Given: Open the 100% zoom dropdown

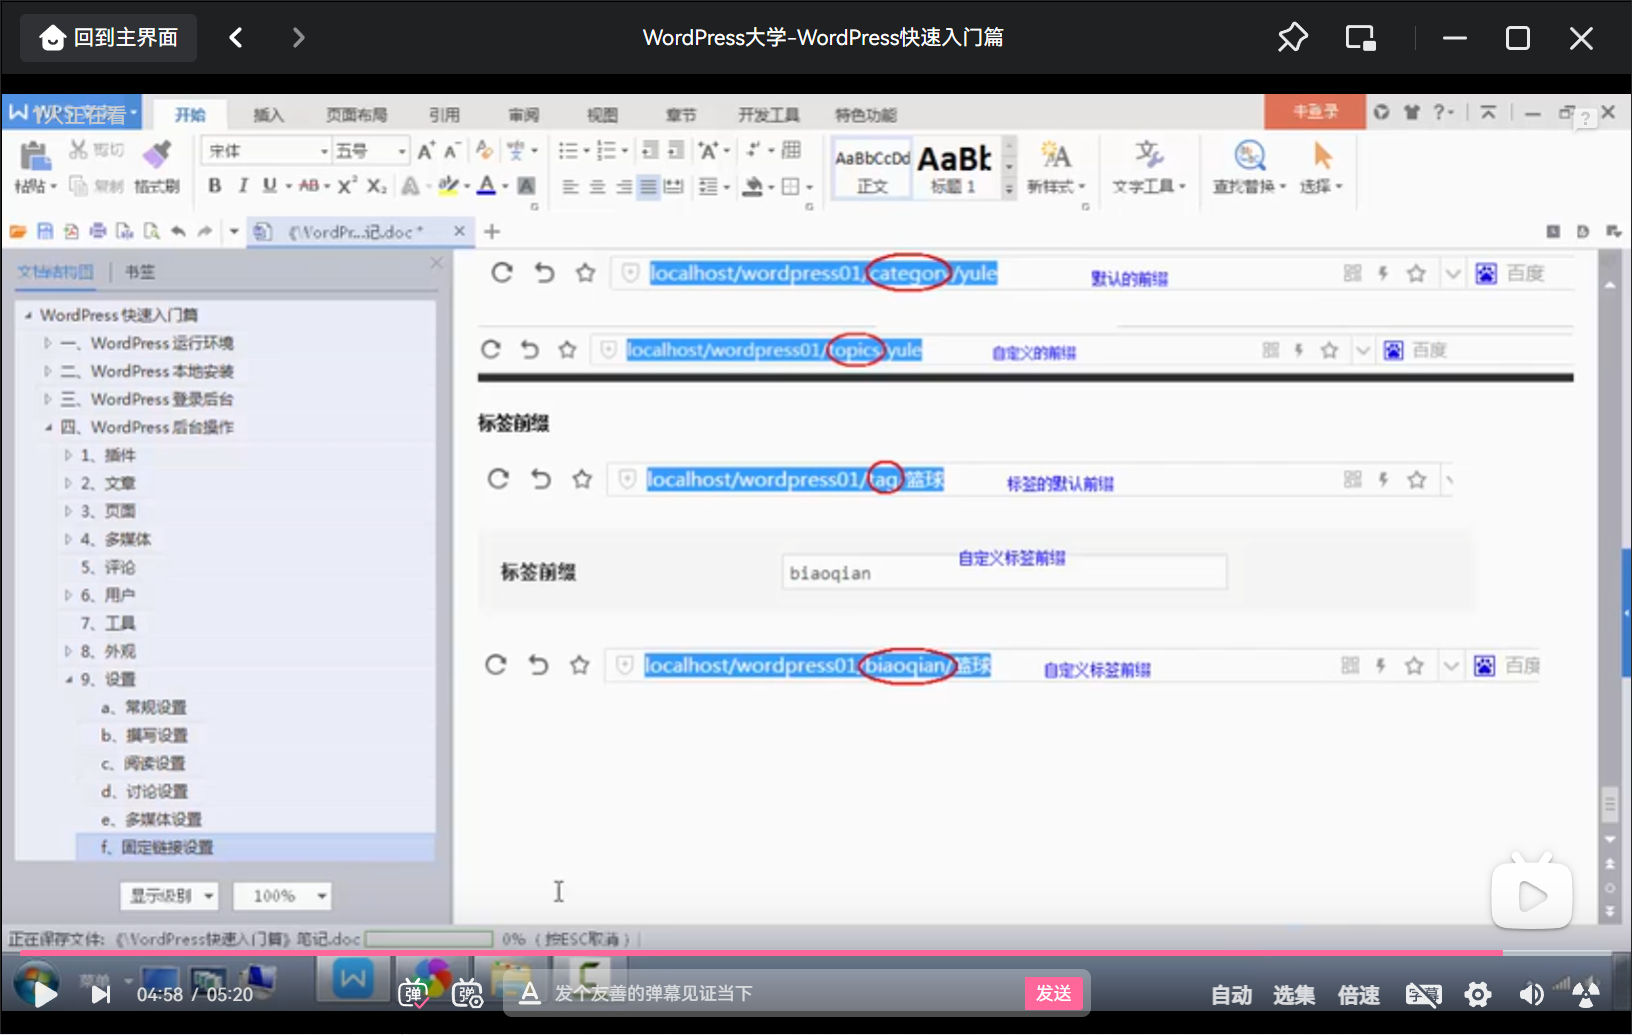Looking at the screenshot, I should [282, 896].
